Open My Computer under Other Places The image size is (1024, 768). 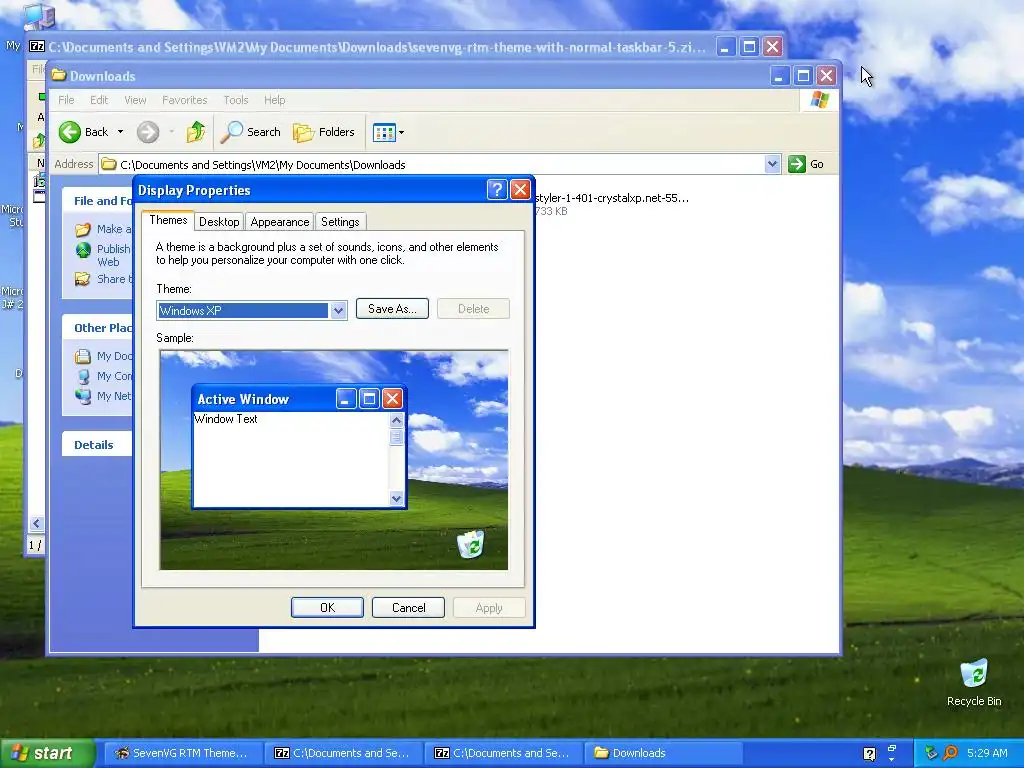click(104, 376)
